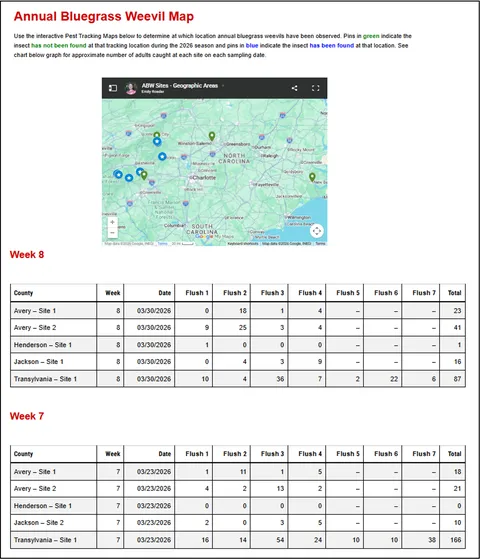This screenshot has height=559, width=480.
Task: Open the ABW Sites - Geographic Areas title
Action: (x=180, y=86)
